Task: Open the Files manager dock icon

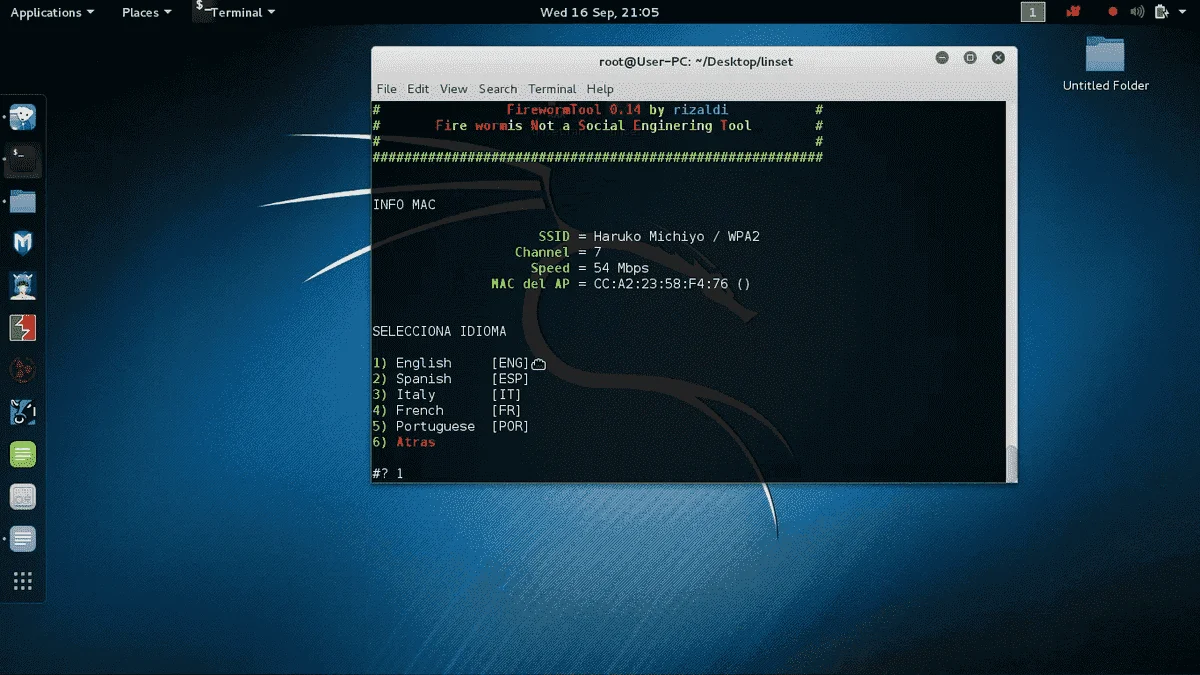Action: (23, 201)
